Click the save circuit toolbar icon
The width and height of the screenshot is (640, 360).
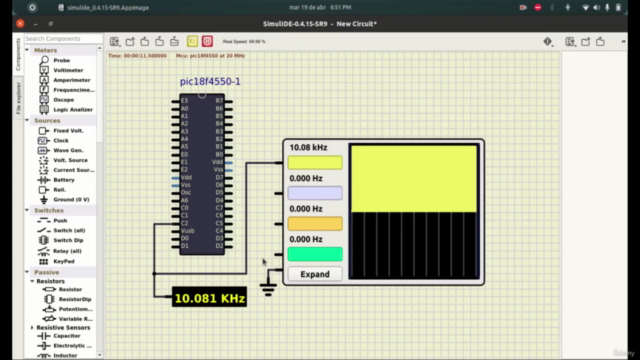144,41
